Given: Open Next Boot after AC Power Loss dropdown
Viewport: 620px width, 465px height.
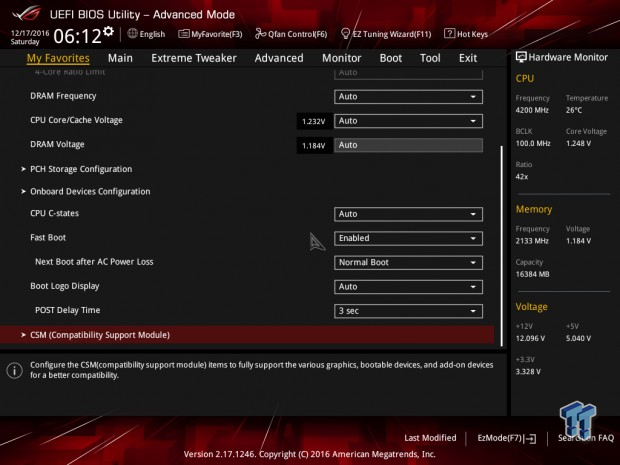Looking at the screenshot, I should [408, 263].
